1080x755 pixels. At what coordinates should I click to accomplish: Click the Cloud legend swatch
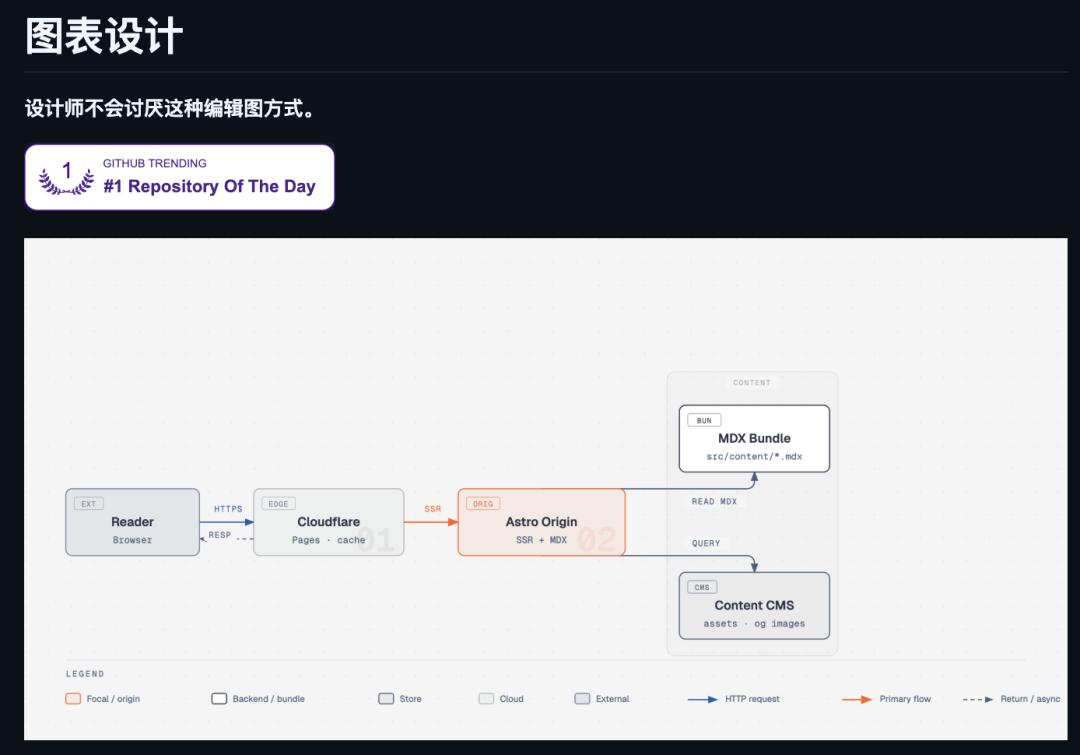[486, 699]
